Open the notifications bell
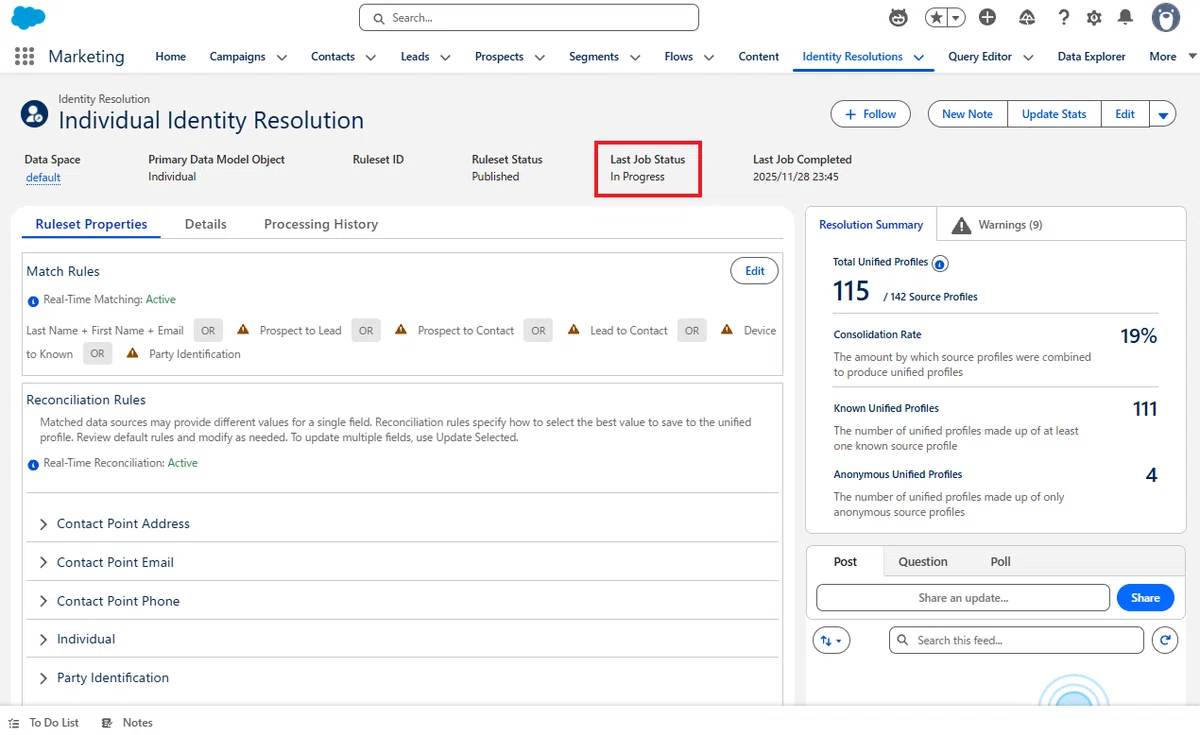Image resolution: width=1200 pixels, height=735 pixels. point(1126,17)
